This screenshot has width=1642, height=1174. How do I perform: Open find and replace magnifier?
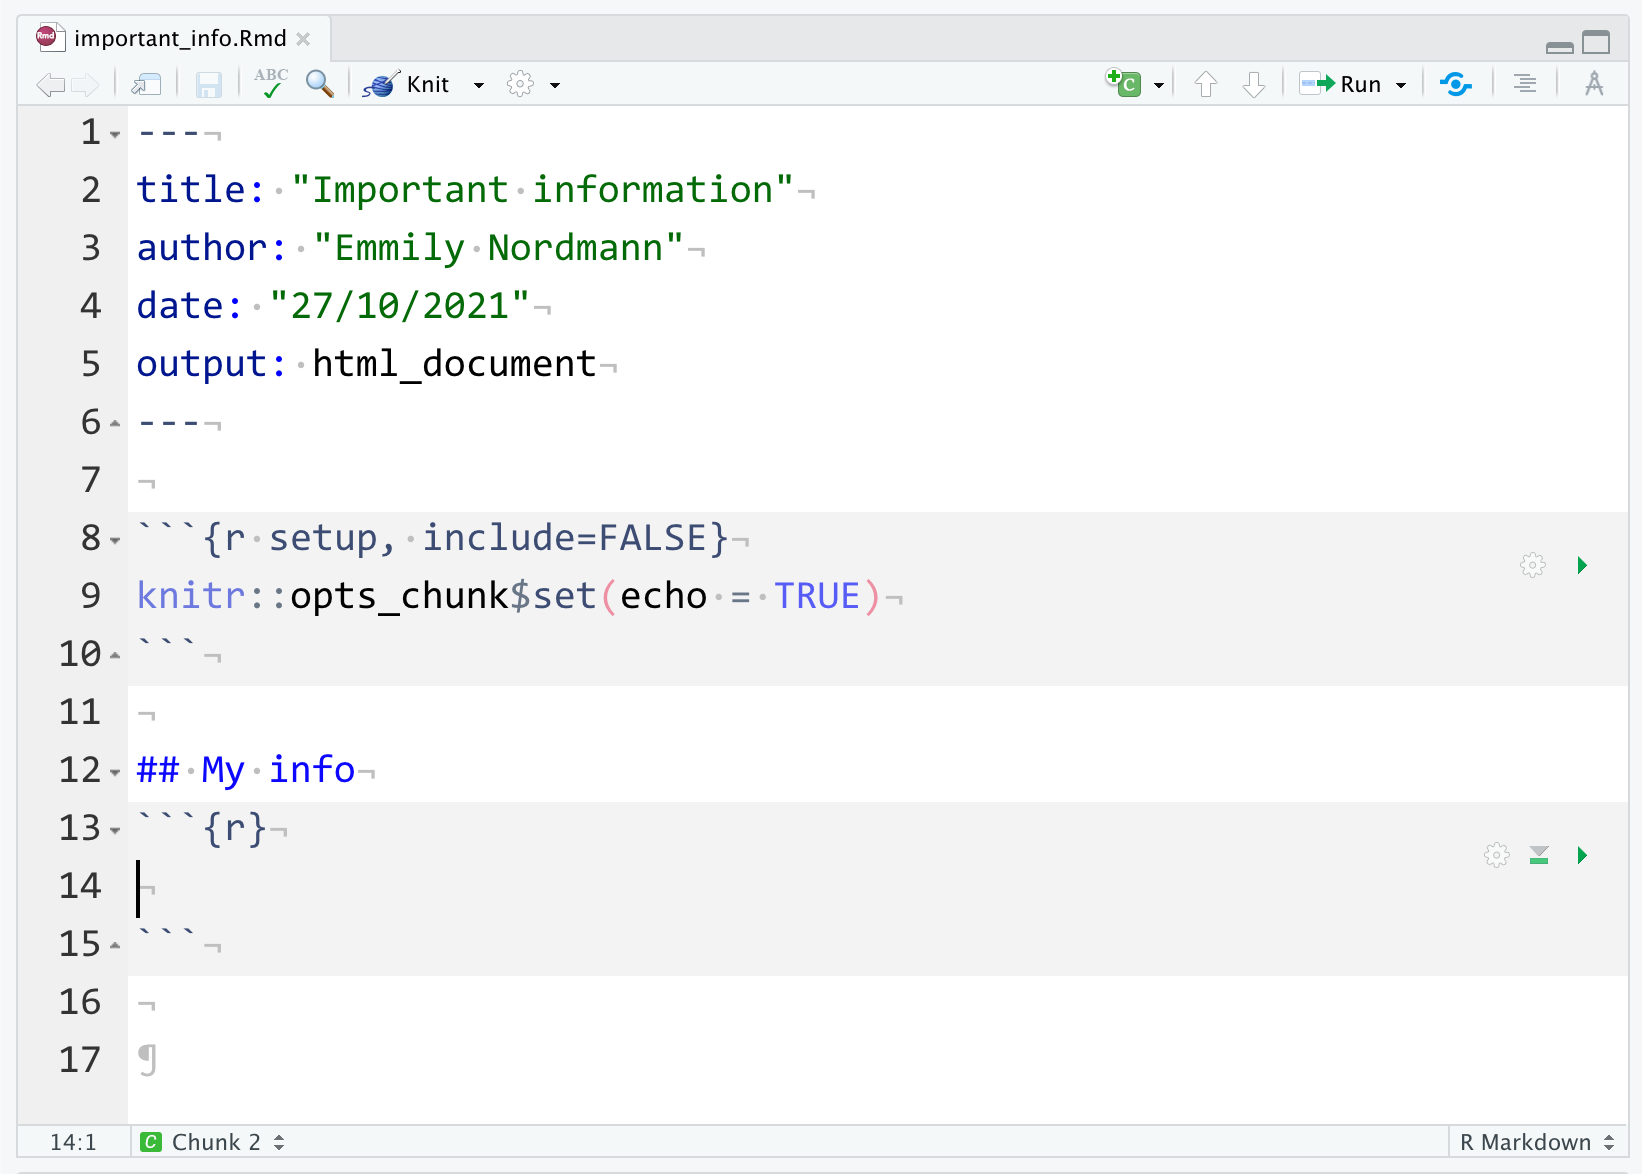pyautogui.click(x=319, y=84)
